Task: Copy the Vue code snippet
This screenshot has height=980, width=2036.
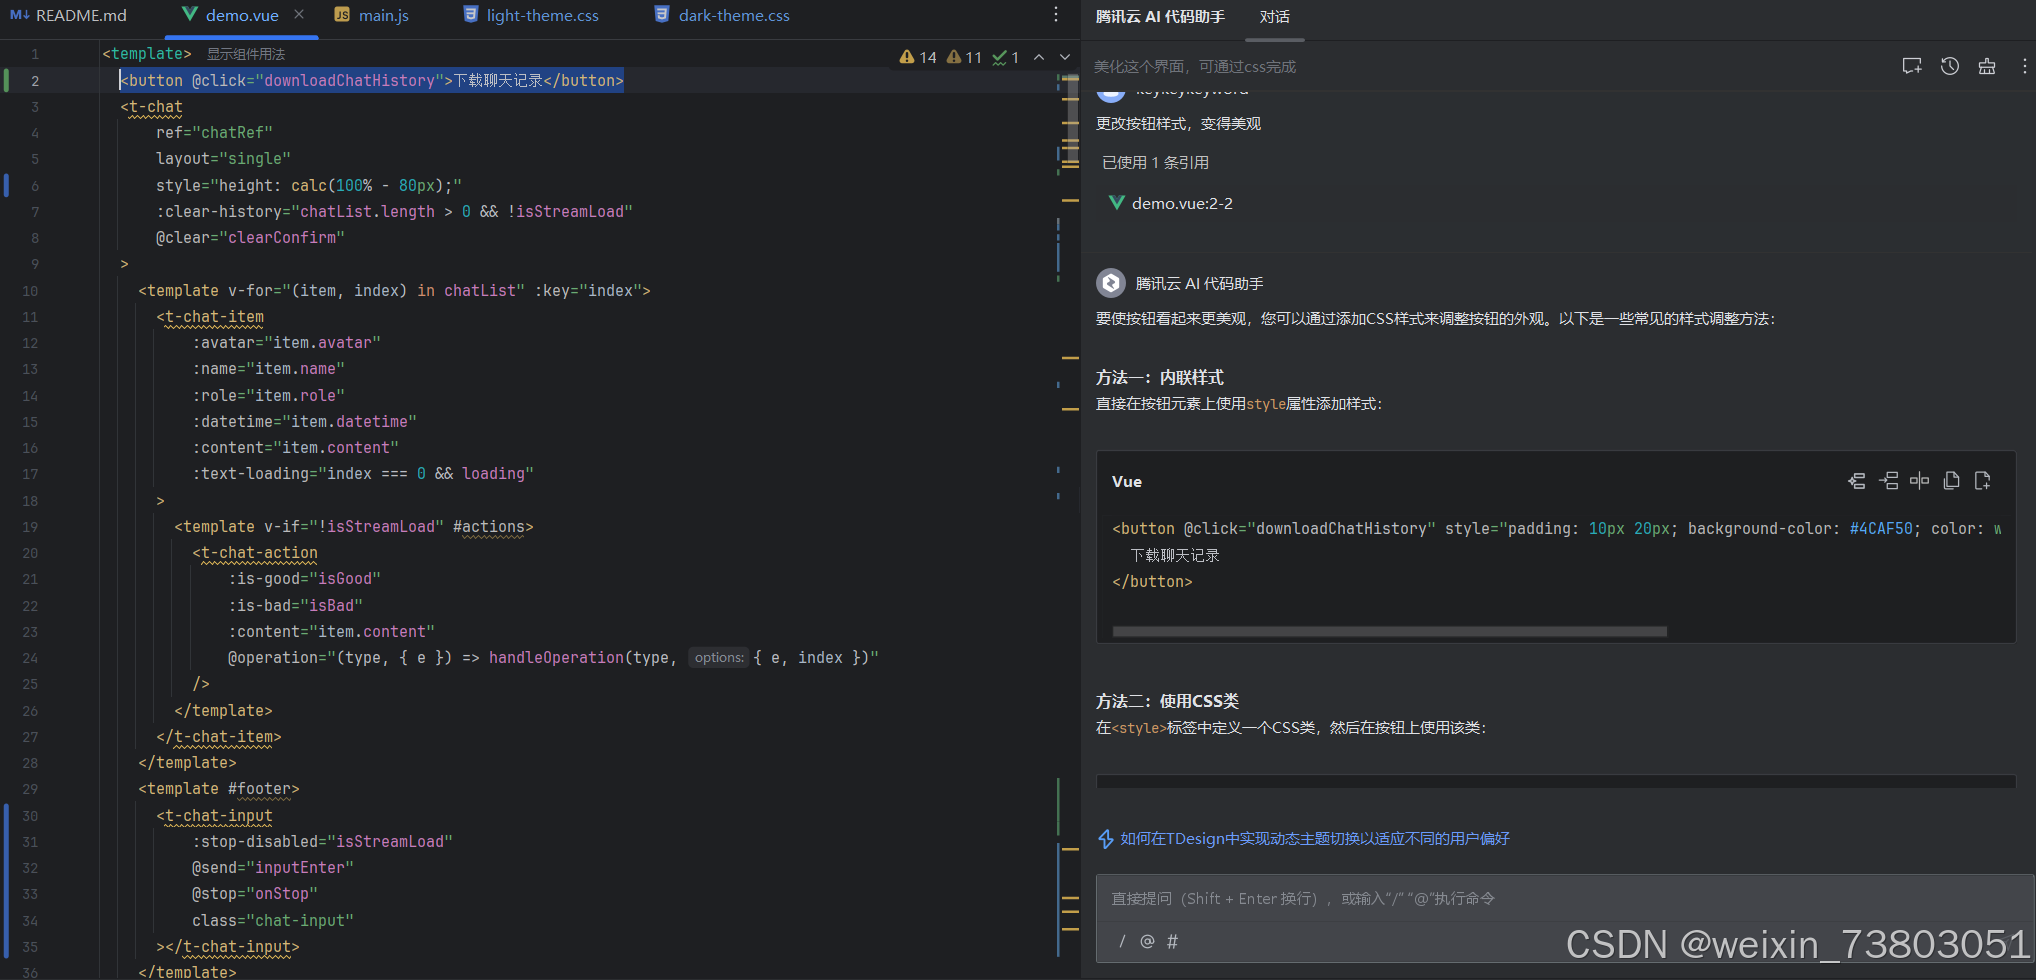Action: pos(1951,481)
